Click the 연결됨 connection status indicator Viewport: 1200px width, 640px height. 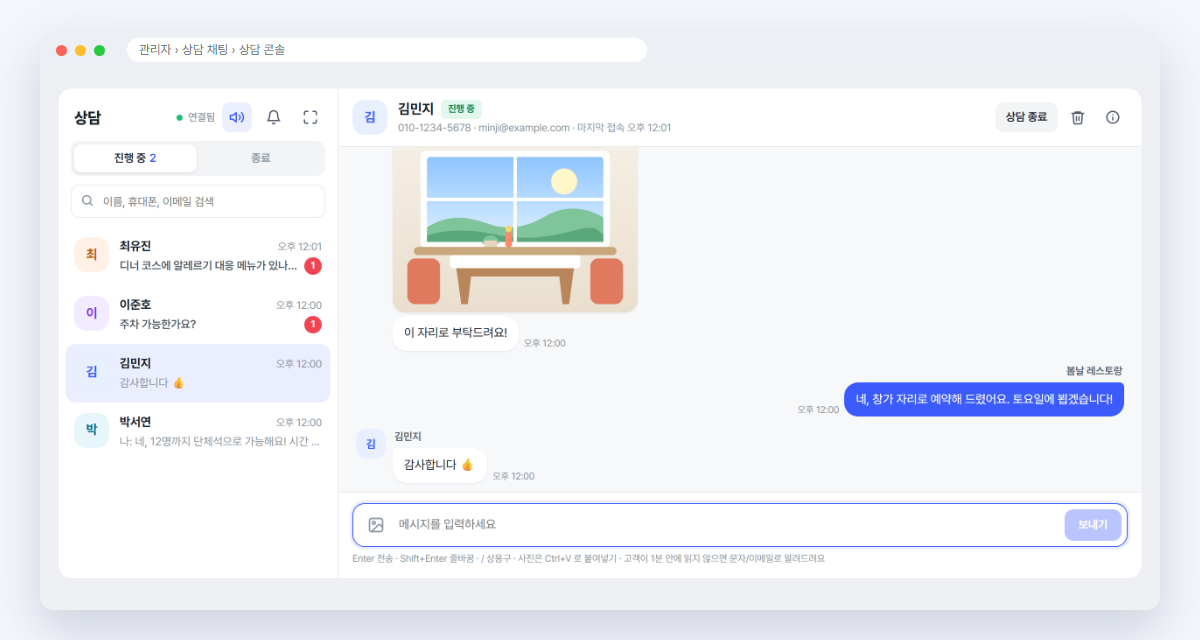195,117
